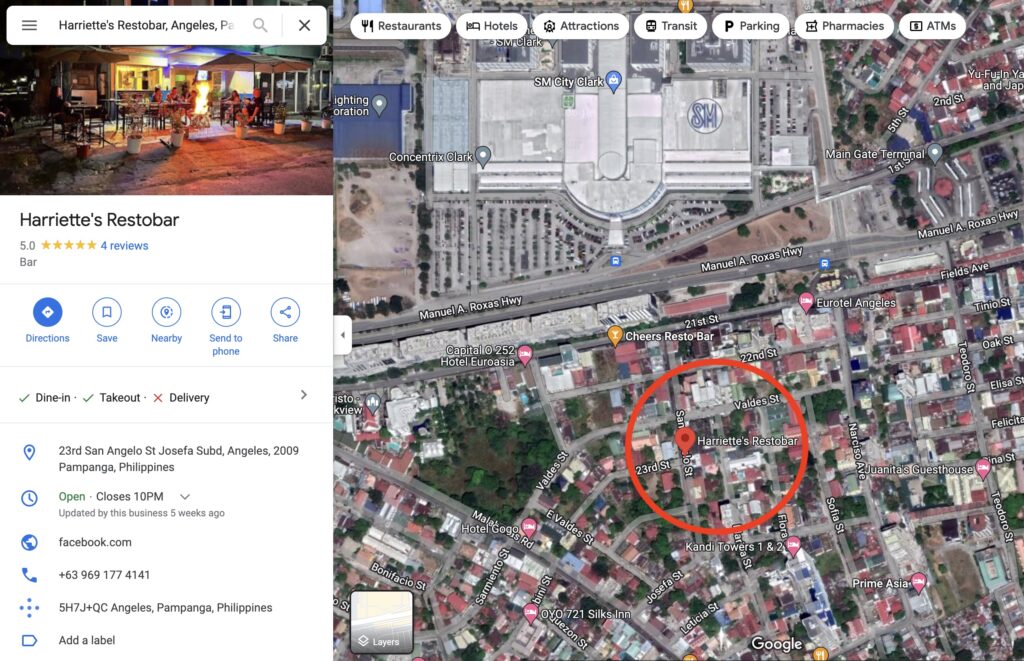This screenshot has width=1024, height=661.
Task: Select the Capital O 252 Hotel Euroasia pin
Action: pos(524,355)
